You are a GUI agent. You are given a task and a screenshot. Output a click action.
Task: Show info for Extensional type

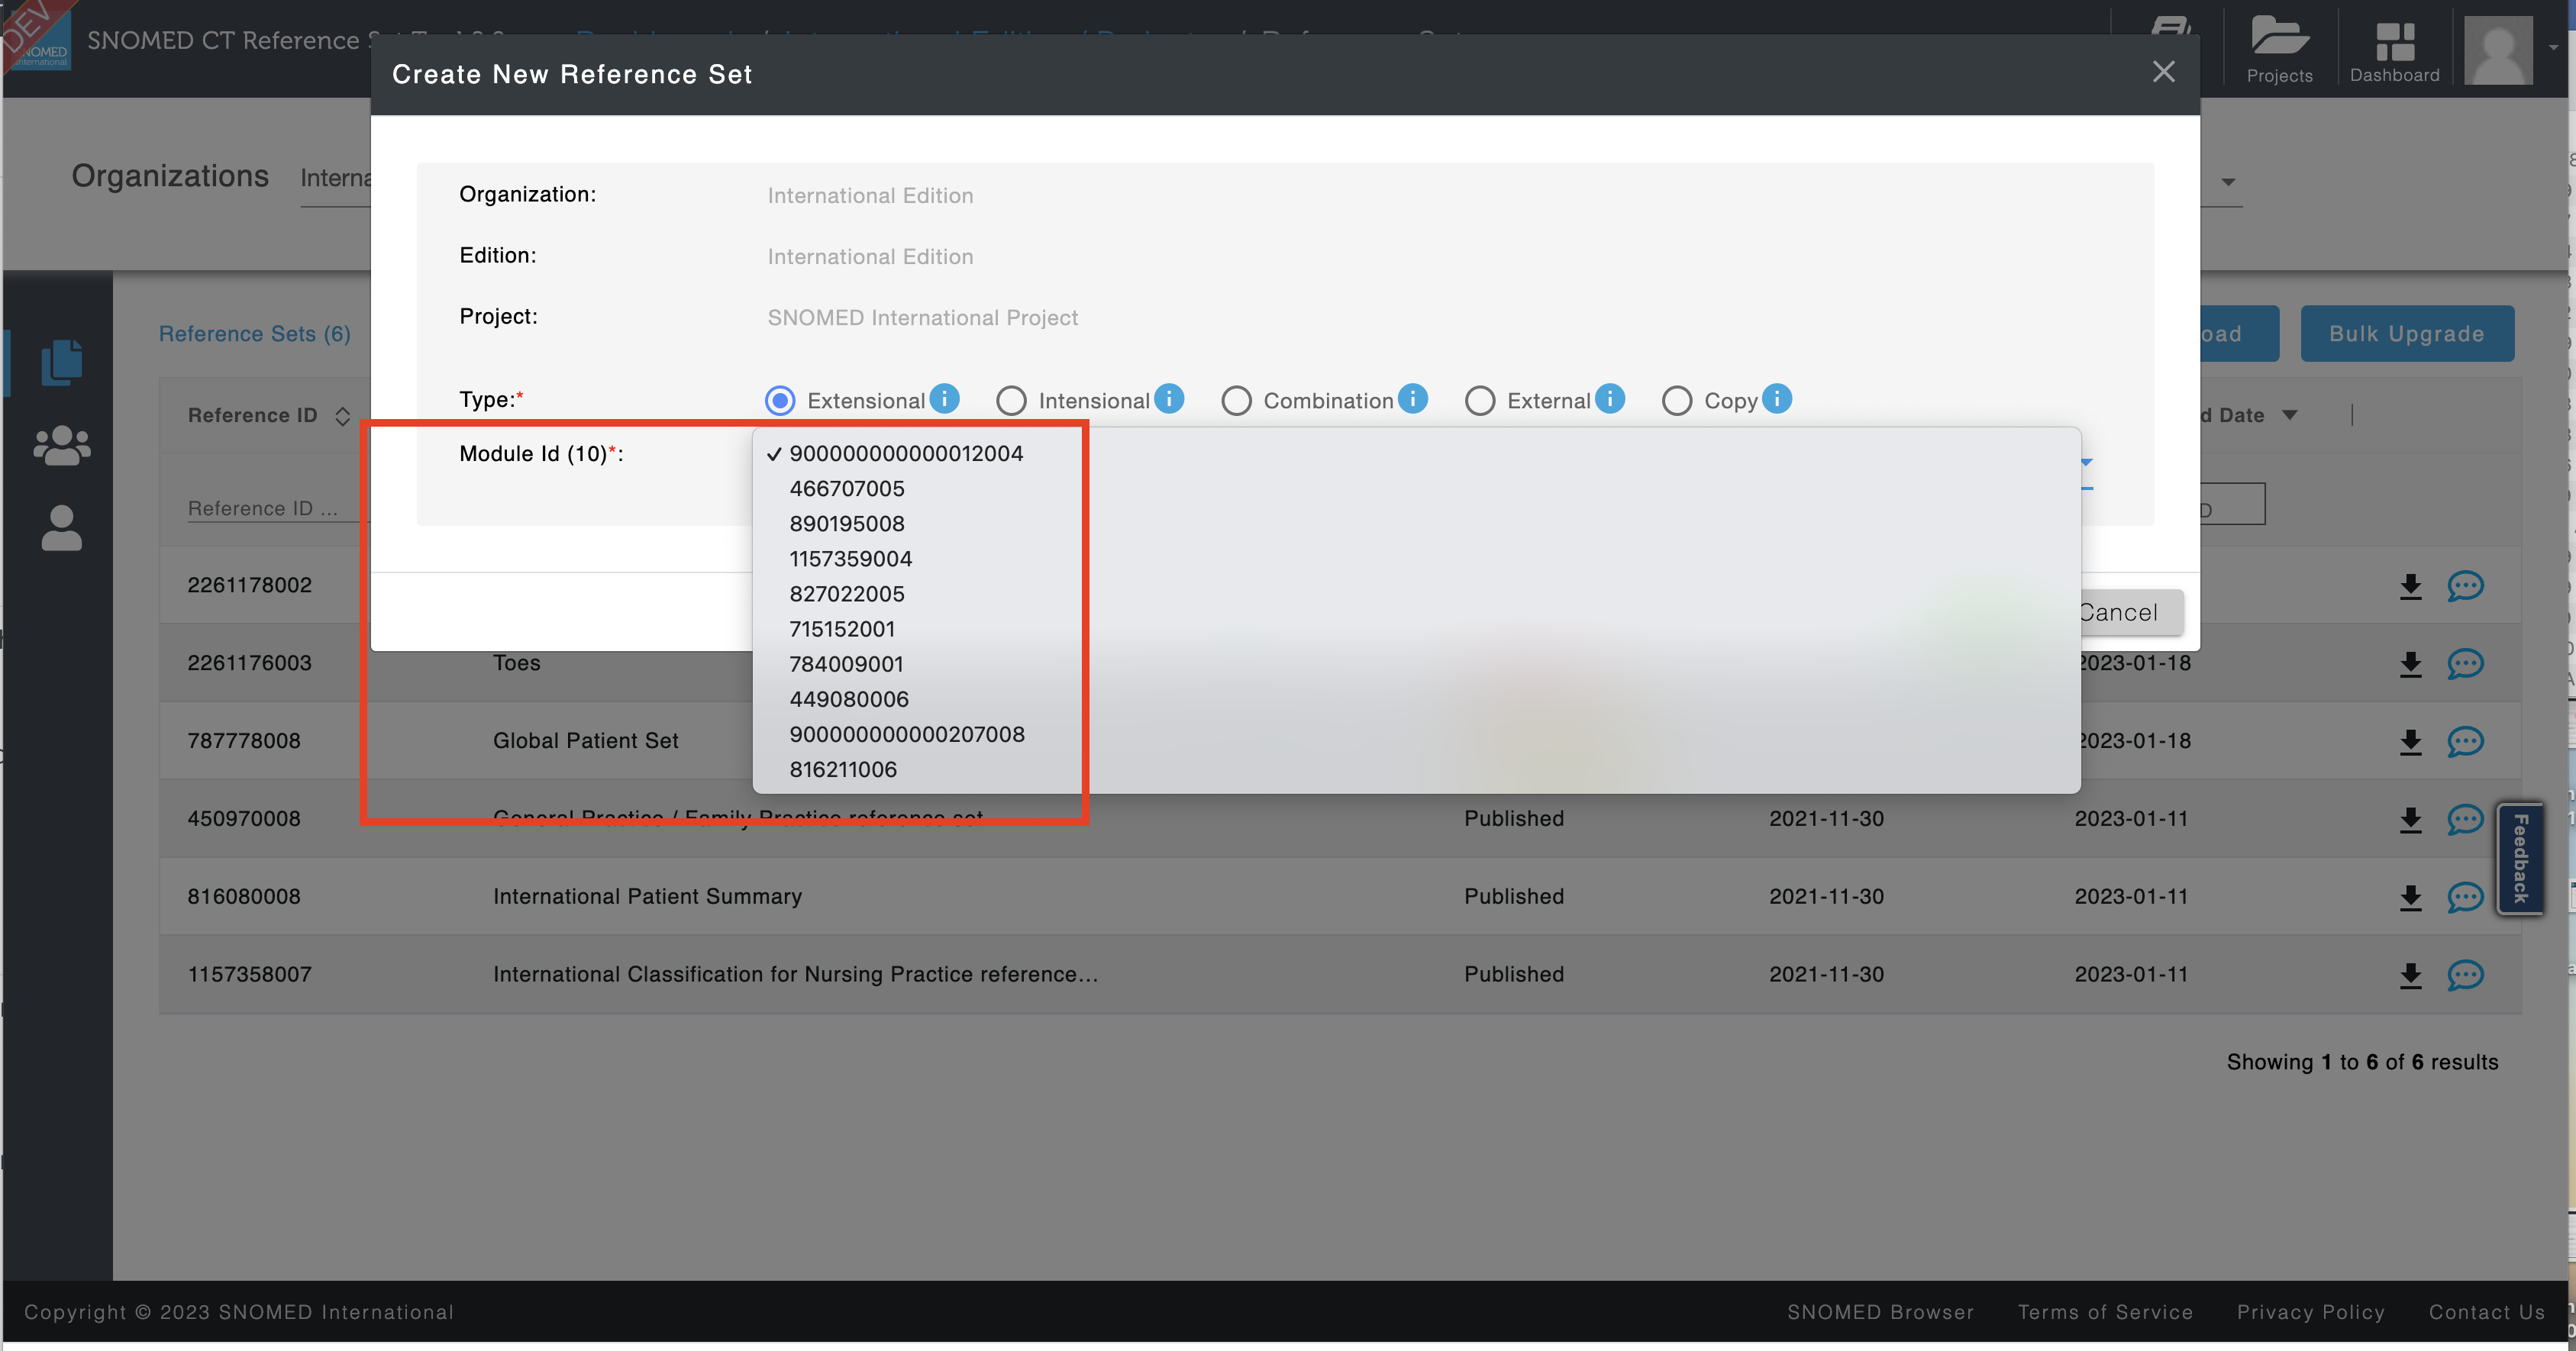click(x=944, y=399)
